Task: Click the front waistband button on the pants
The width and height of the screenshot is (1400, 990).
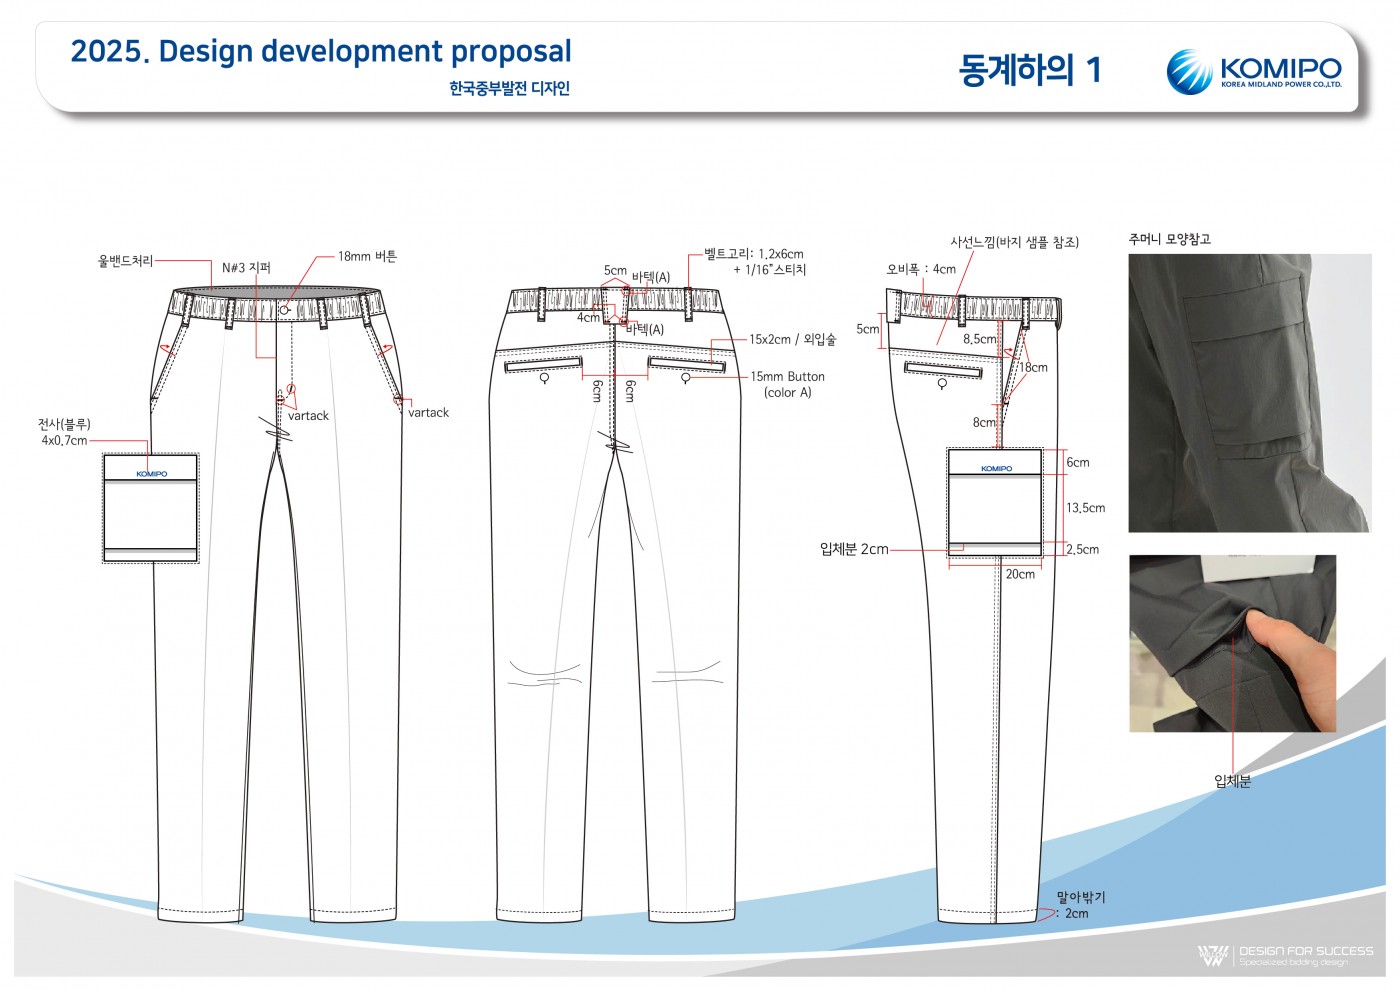Action: tap(285, 310)
